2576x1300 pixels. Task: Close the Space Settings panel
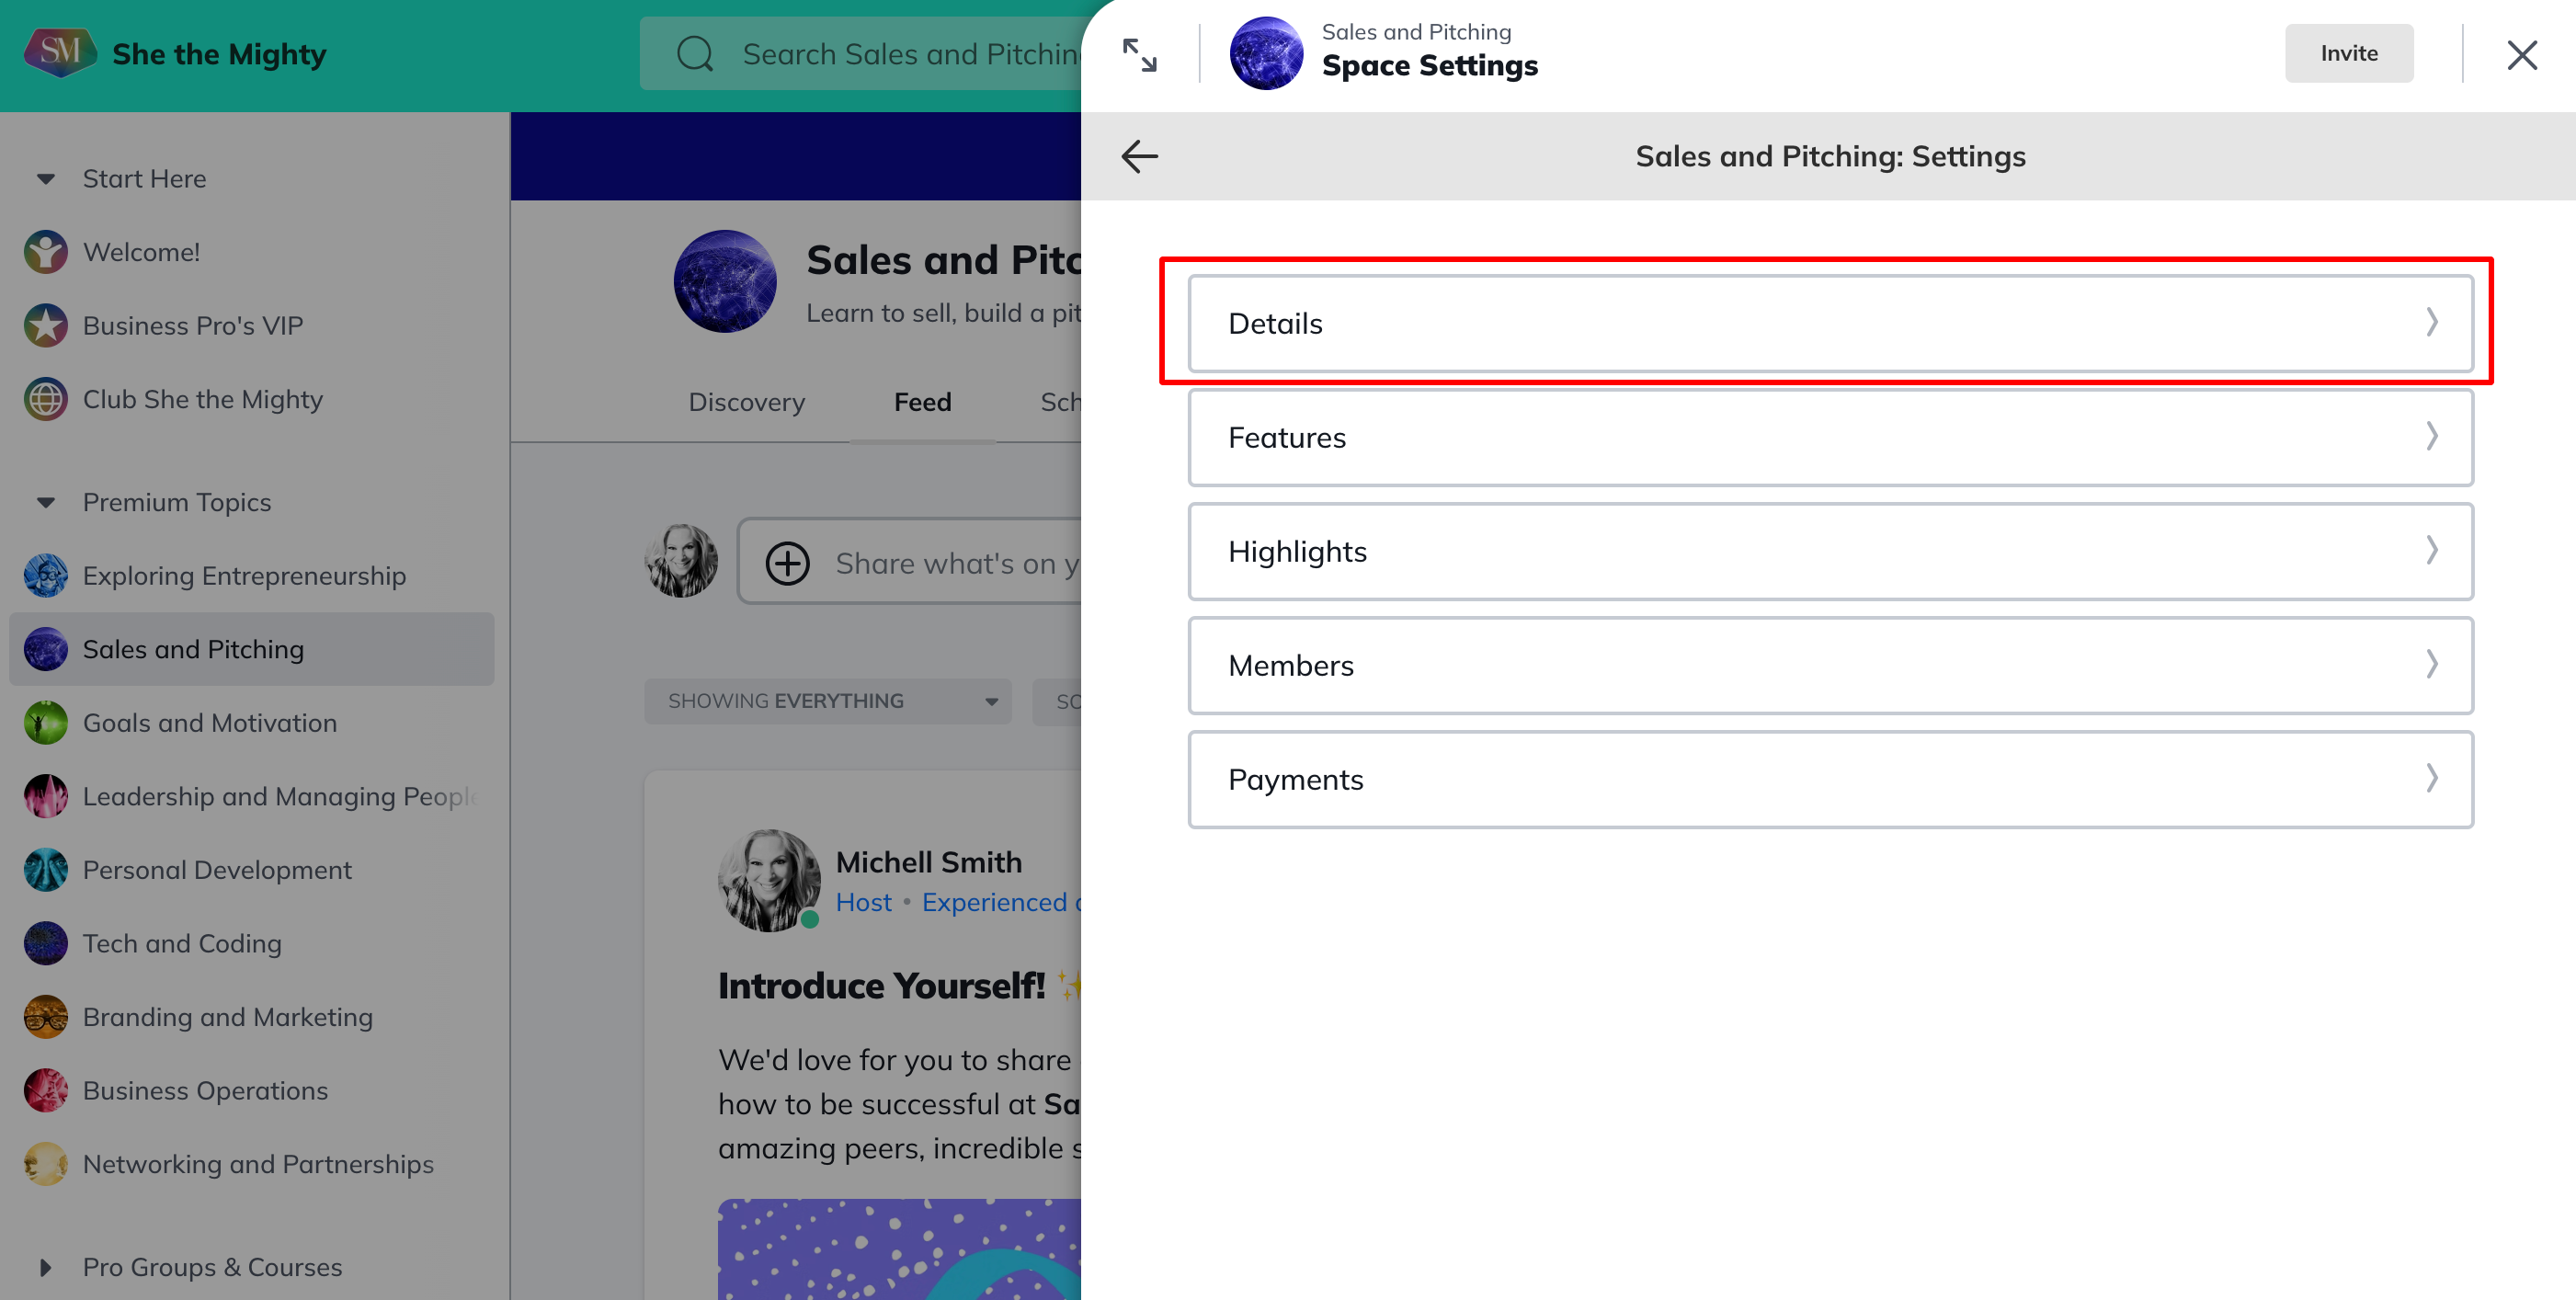pos(2521,55)
